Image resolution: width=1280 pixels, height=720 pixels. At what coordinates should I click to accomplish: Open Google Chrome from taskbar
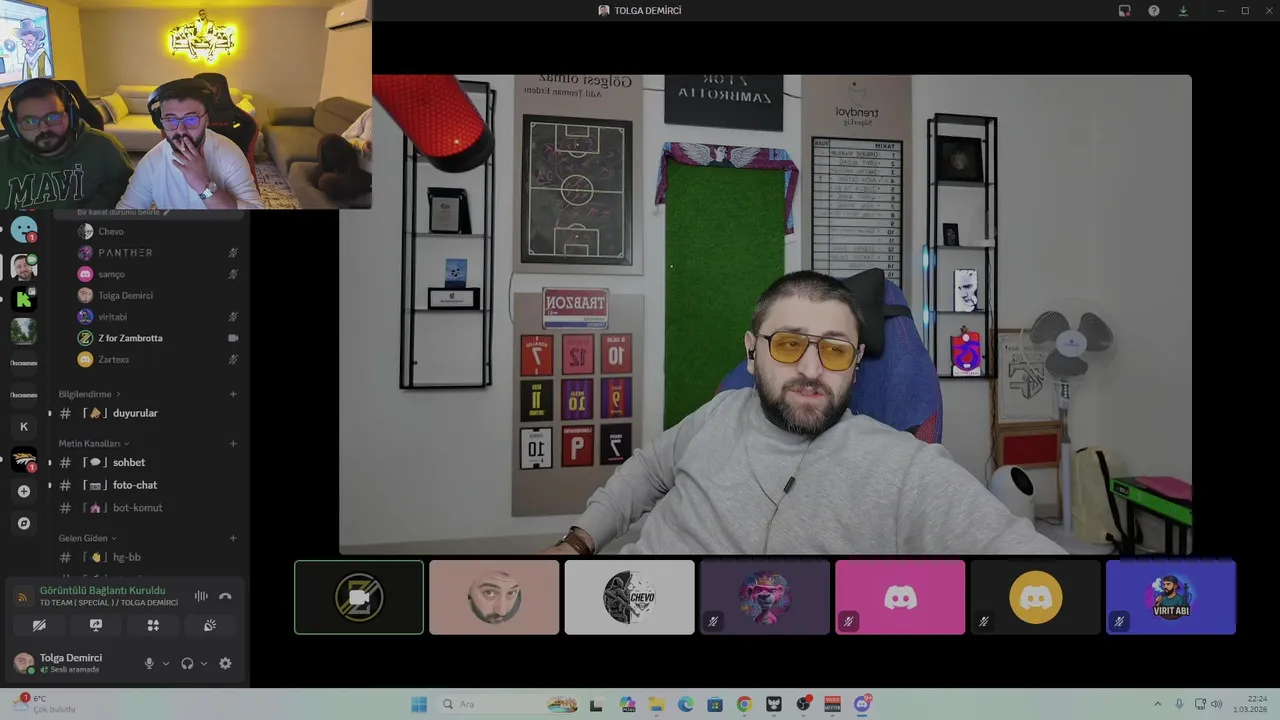click(744, 704)
